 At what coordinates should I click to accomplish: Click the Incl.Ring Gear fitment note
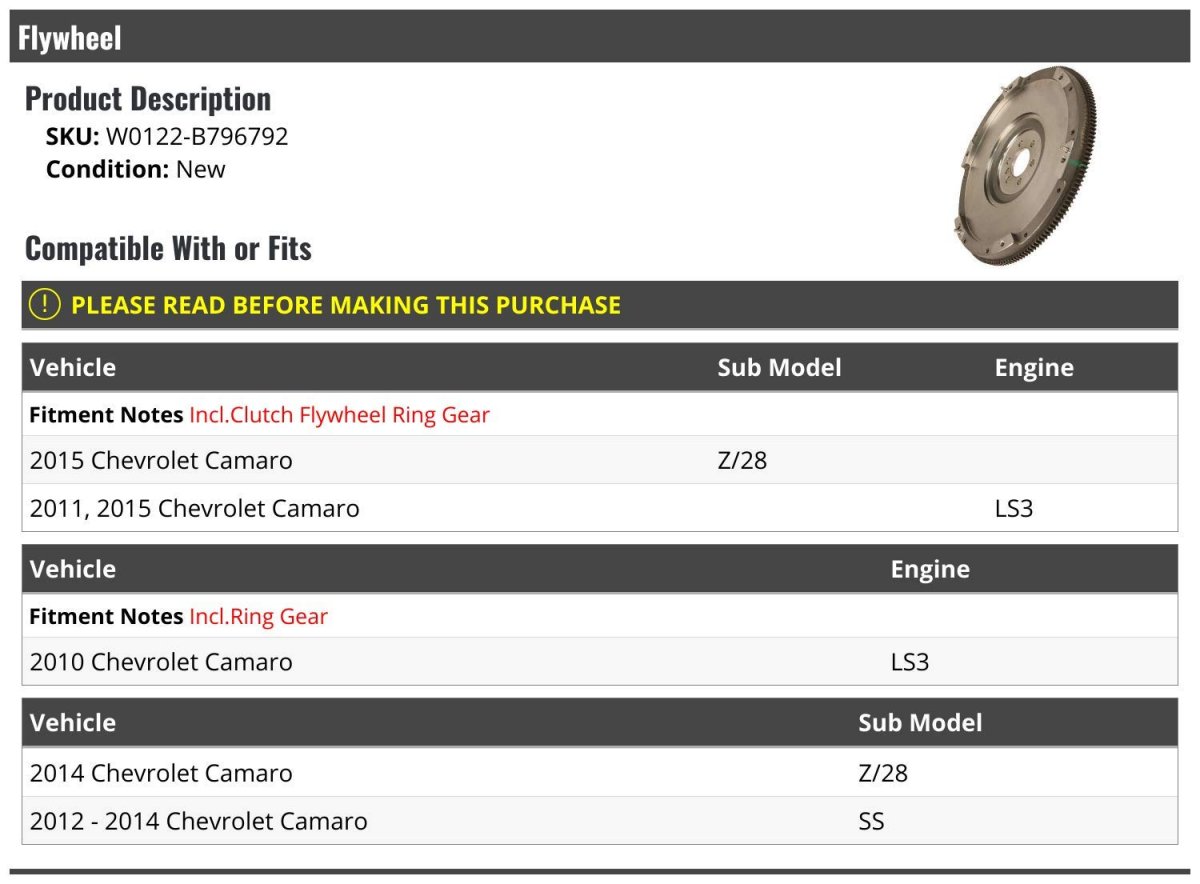[258, 616]
